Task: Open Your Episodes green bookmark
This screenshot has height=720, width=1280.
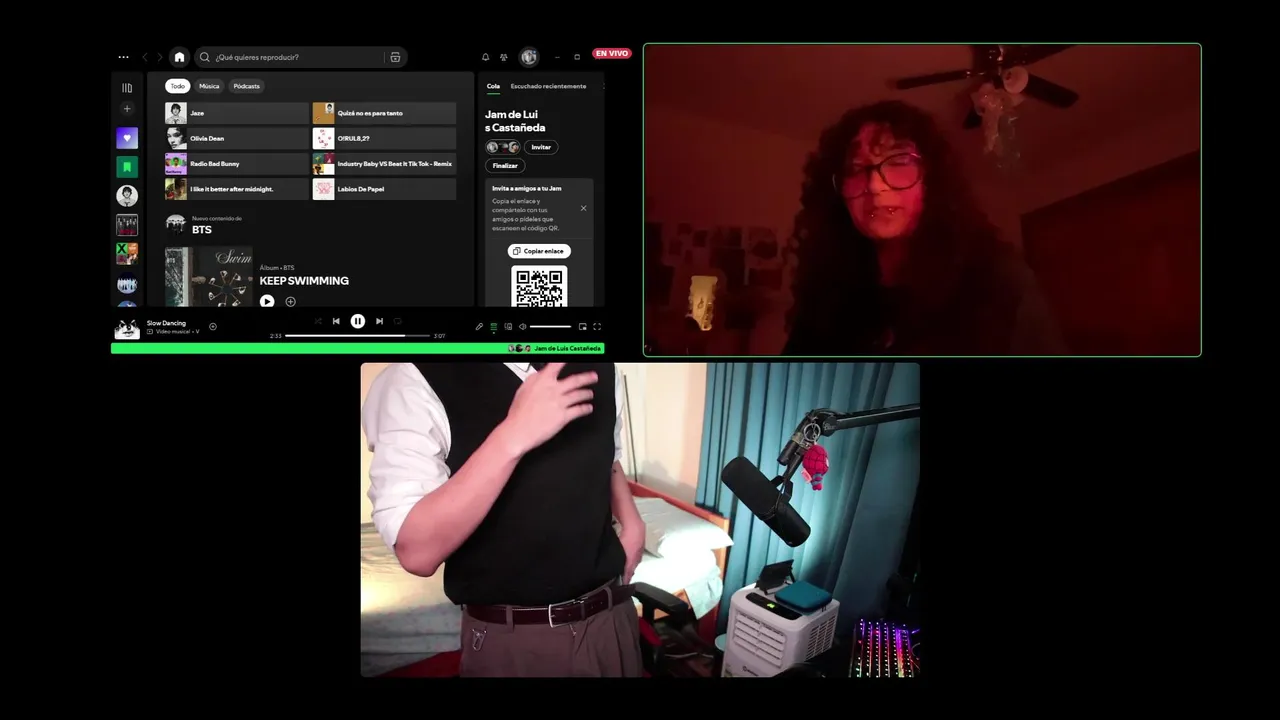Action: [127, 167]
